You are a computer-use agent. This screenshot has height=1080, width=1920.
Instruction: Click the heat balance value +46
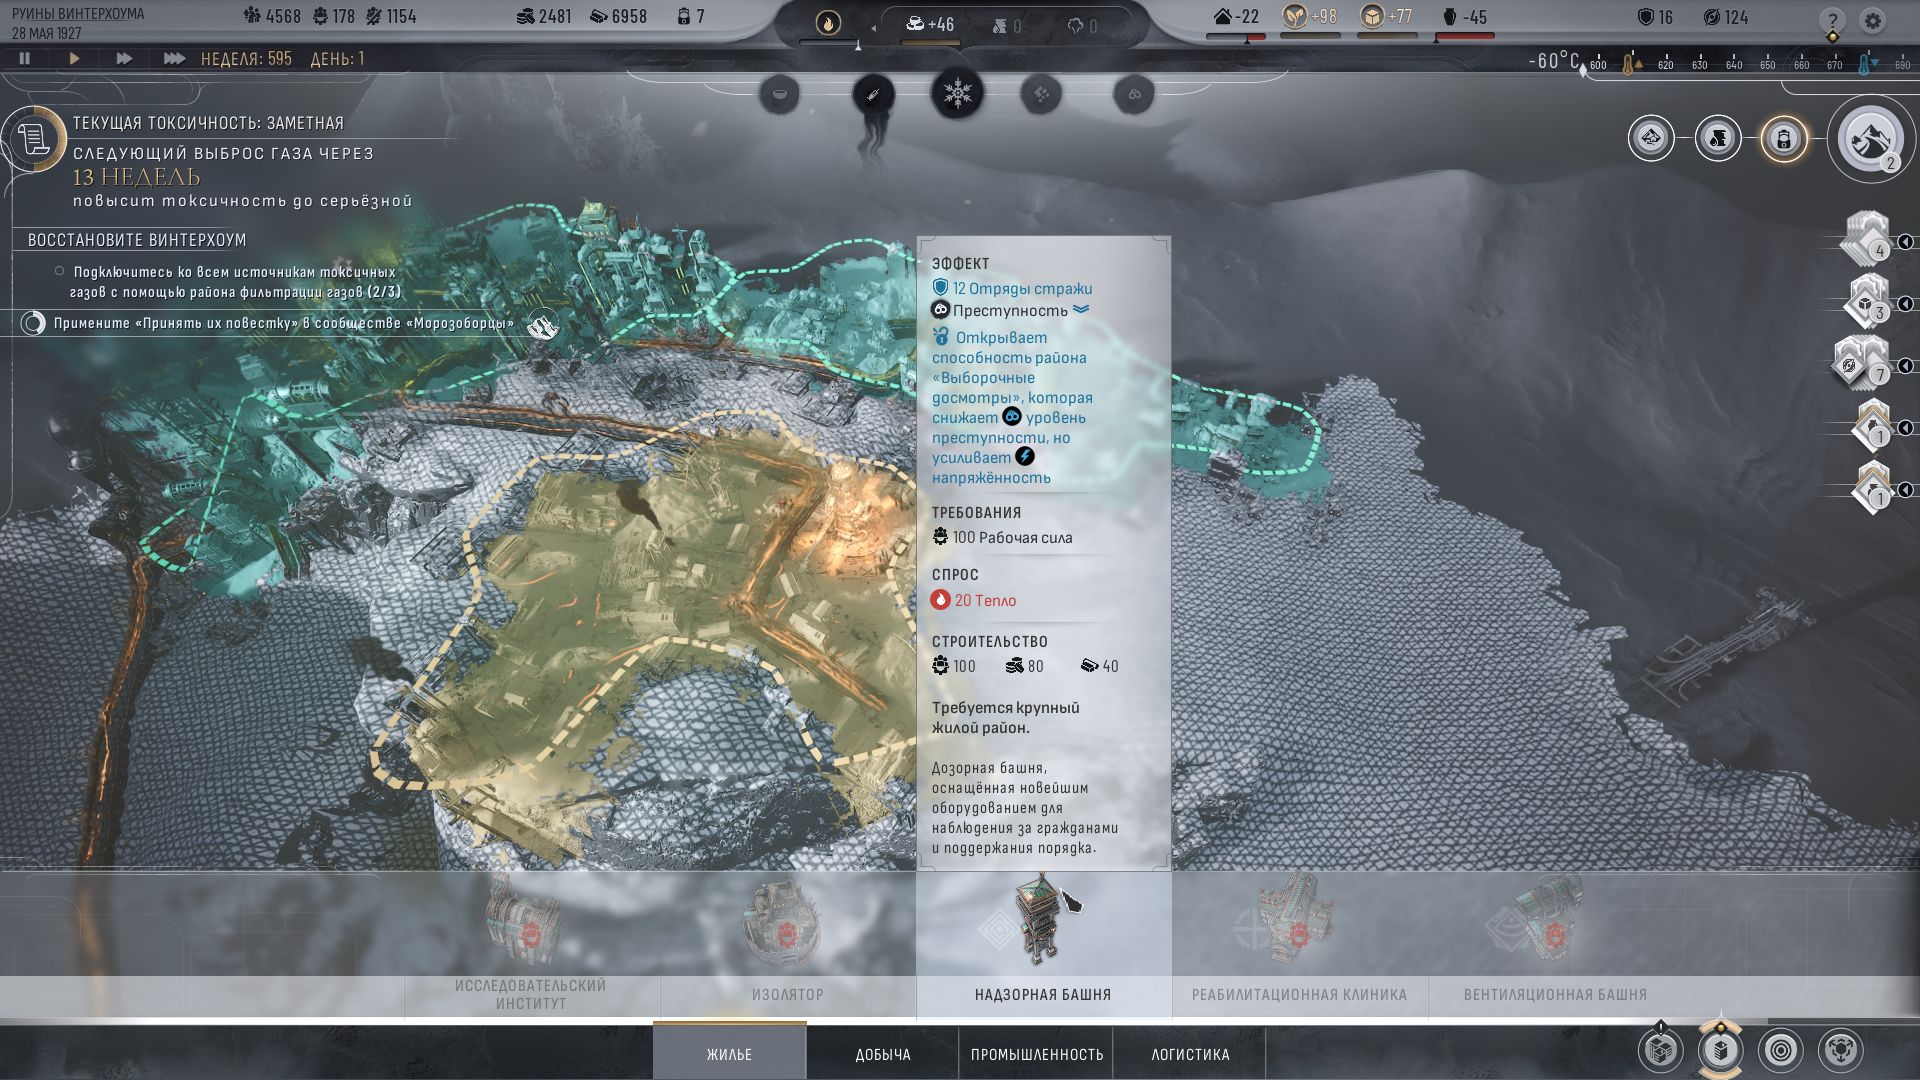(930, 24)
